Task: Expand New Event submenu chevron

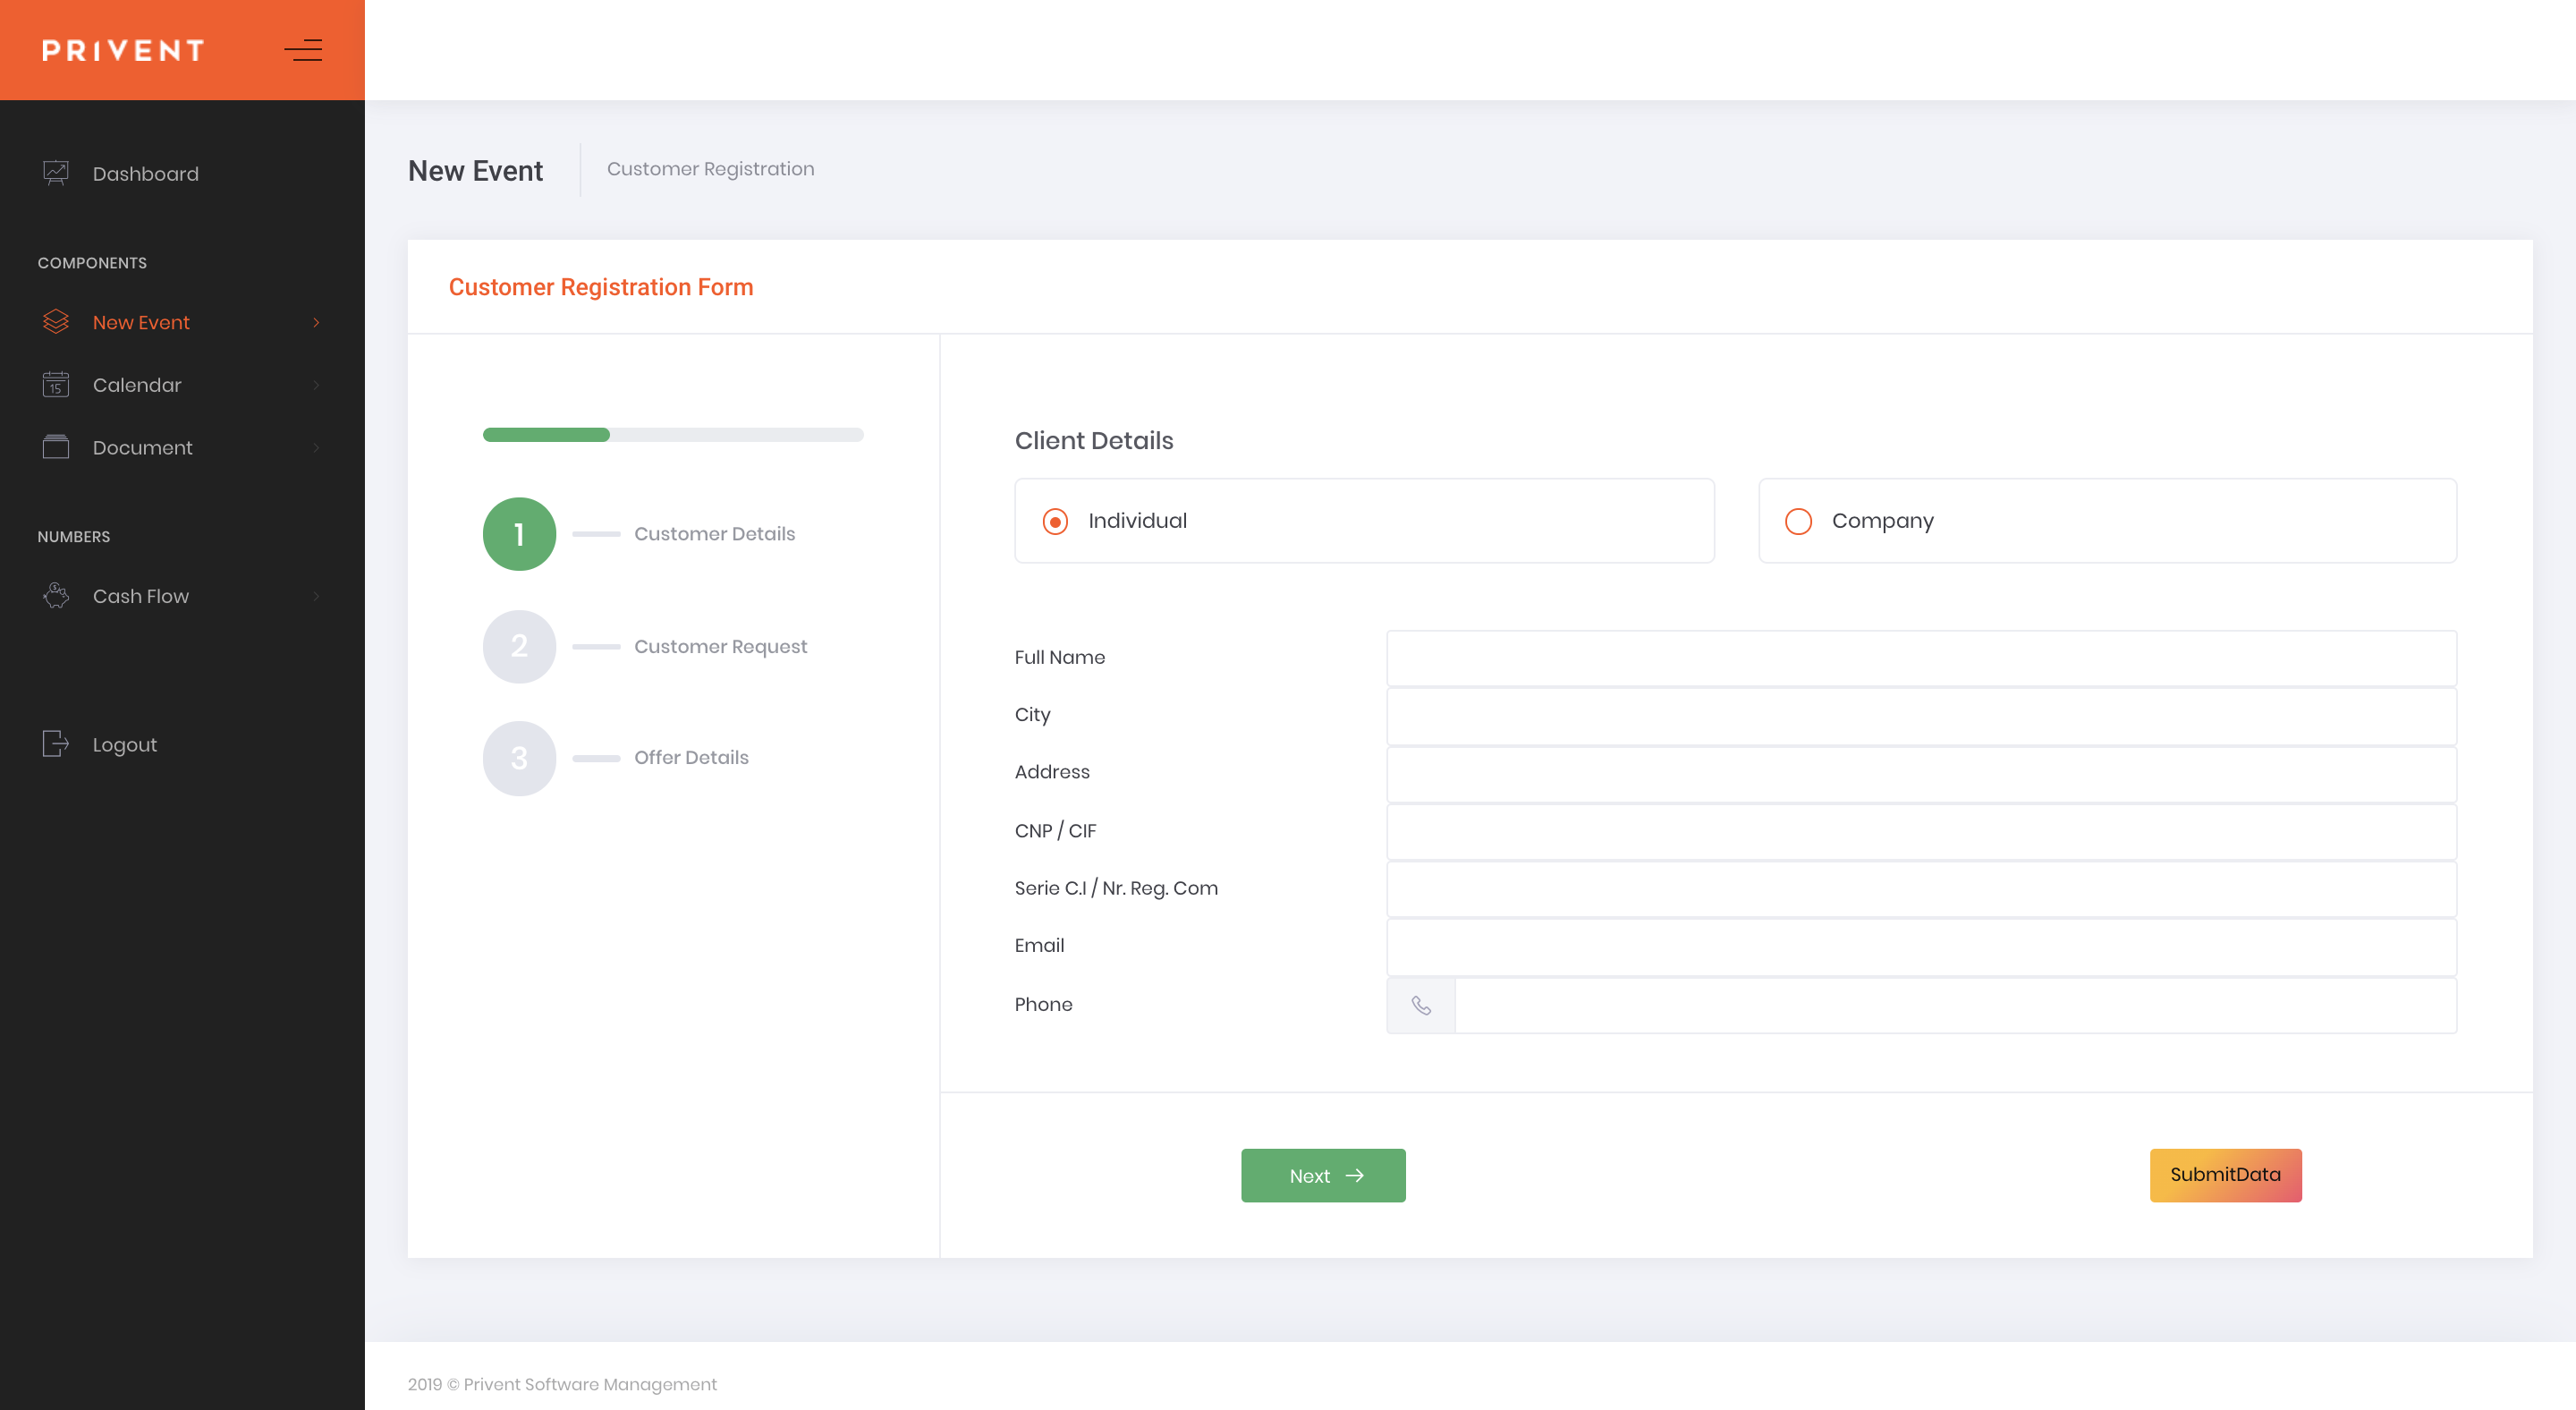Action: 316,322
